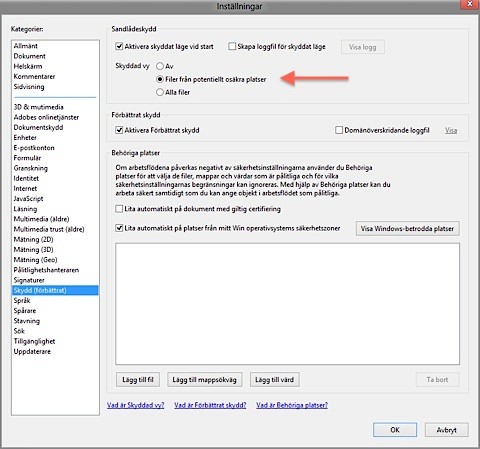Select the 'Granskning' category
Screen dimensions: 480x449
coord(55,168)
